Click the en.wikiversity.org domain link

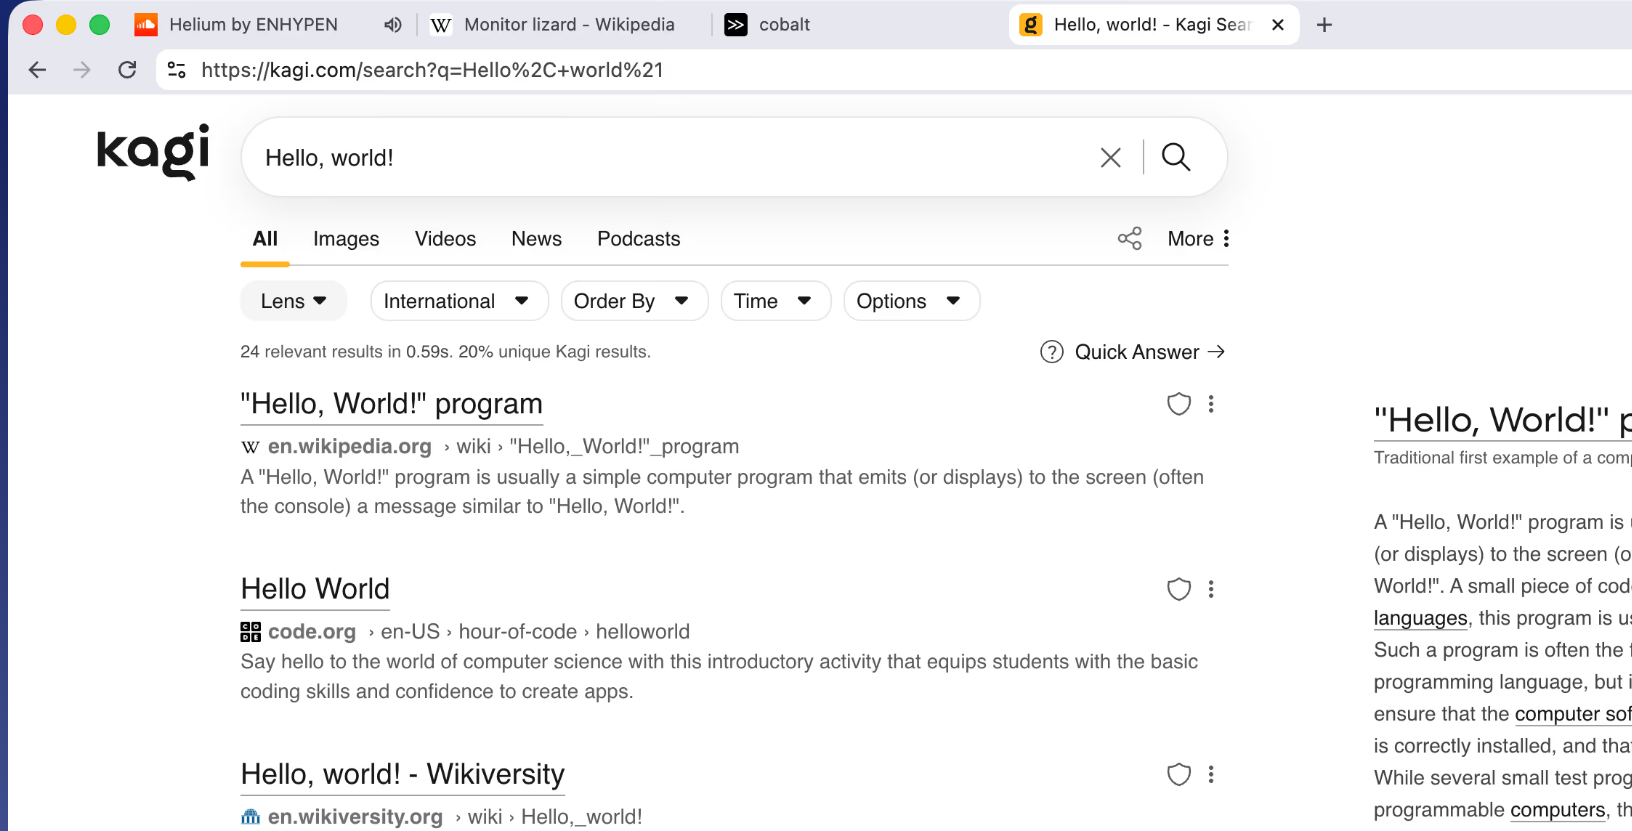pyautogui.click(x=355, y=817)
